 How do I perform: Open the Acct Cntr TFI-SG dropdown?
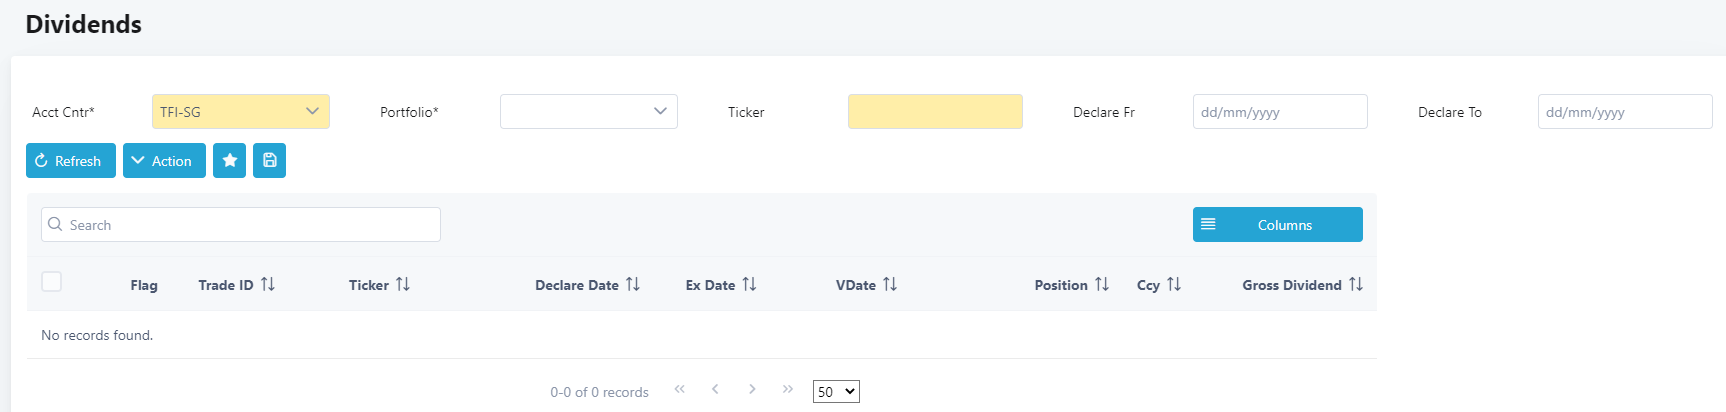(241, 112)
